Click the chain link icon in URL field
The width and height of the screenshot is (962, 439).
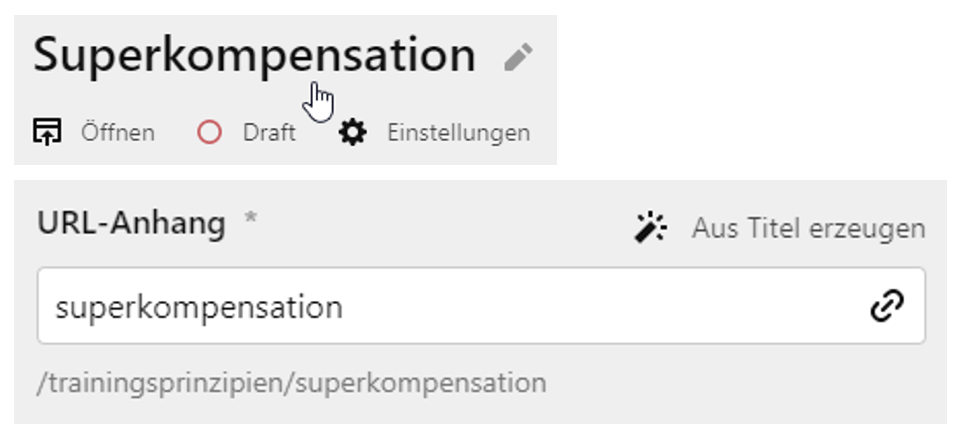[887, 306]
